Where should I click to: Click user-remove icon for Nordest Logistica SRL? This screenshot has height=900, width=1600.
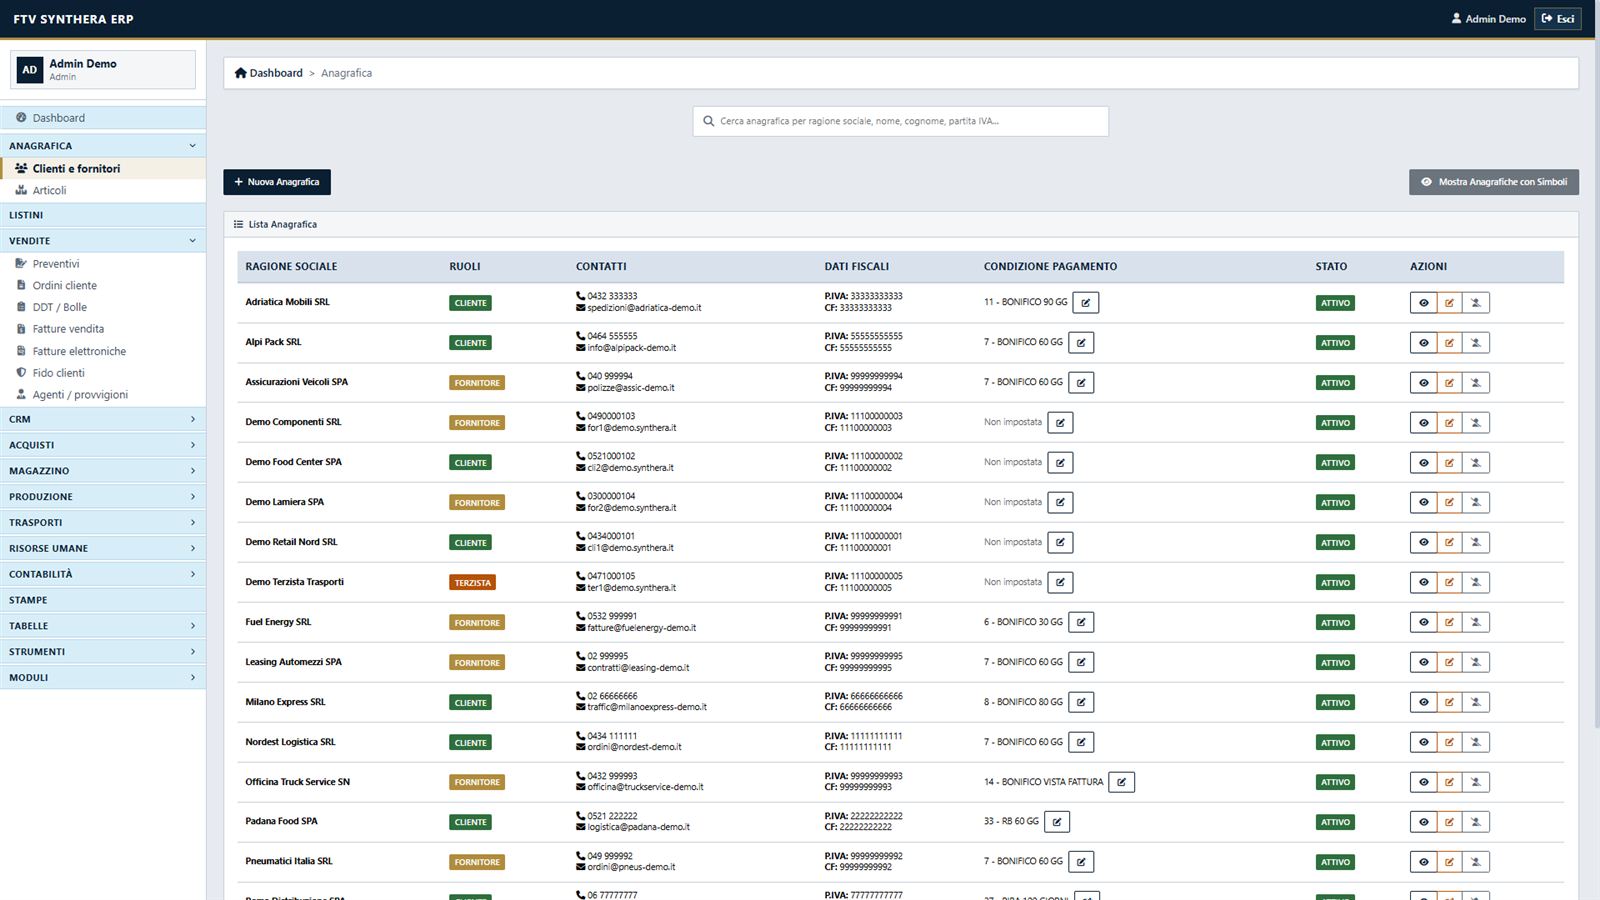(1476, 743)
